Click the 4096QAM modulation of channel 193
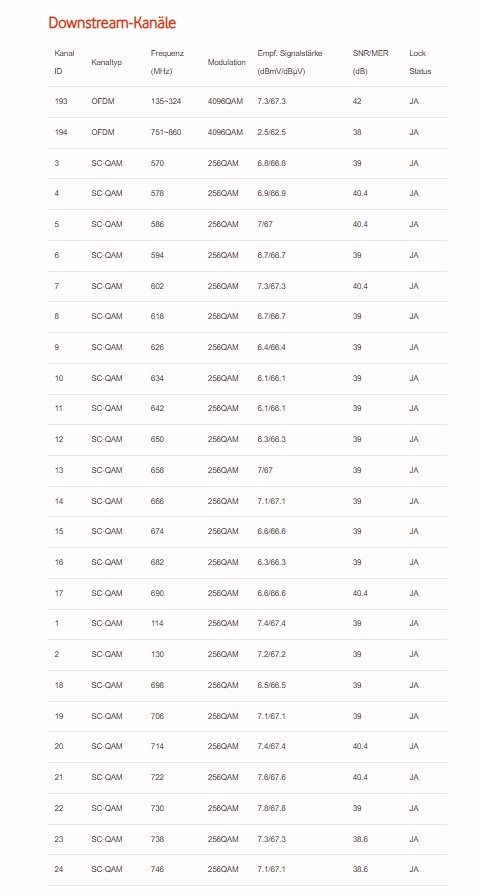 (x=225, y=101)
